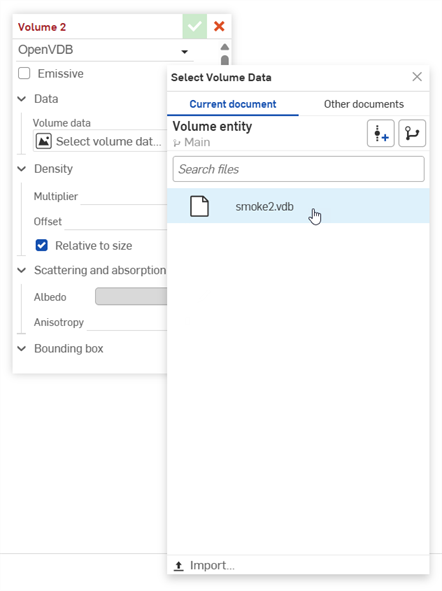
Task: Collapse the Bounding box section
Action: click(22, 348)
